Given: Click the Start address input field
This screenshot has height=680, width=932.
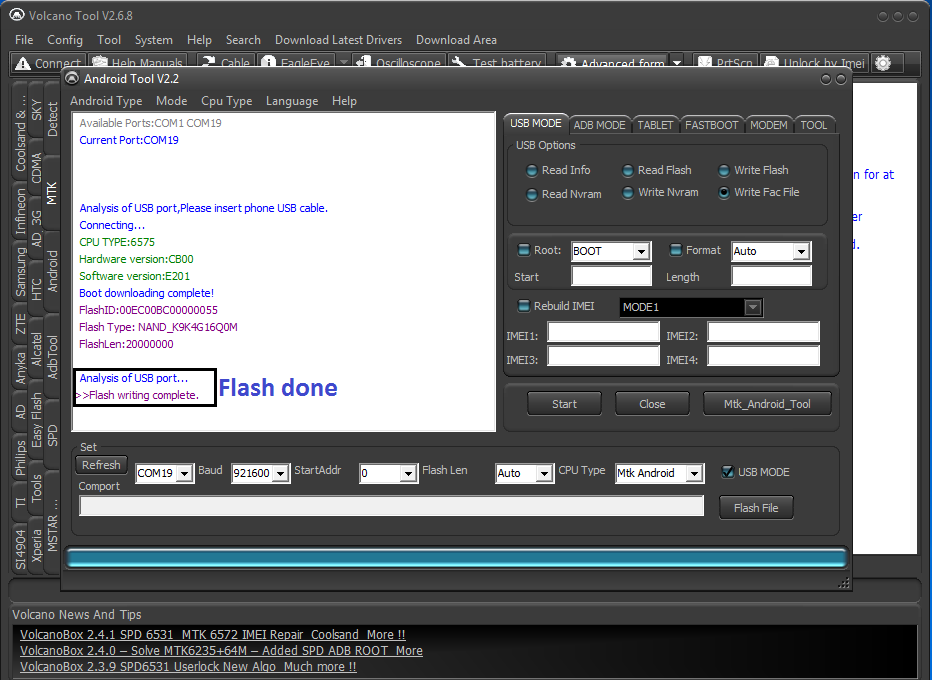Looking at the screenshot, I should [x=612, y=276].
